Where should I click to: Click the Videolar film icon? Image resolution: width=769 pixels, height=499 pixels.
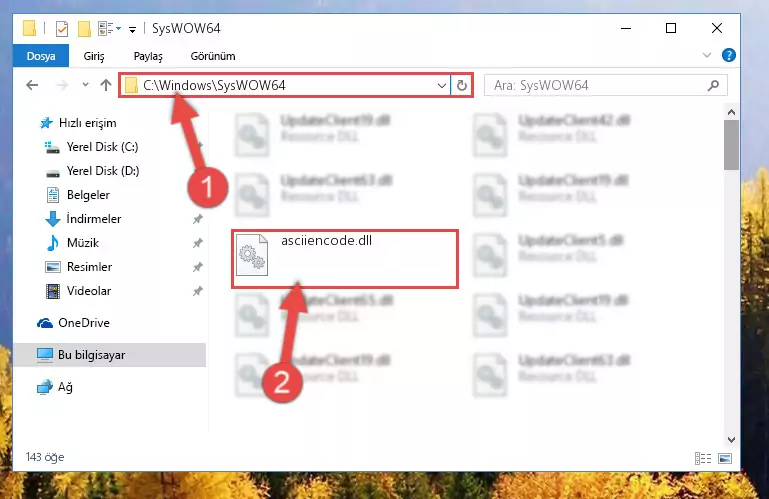[x=53, y=291]
